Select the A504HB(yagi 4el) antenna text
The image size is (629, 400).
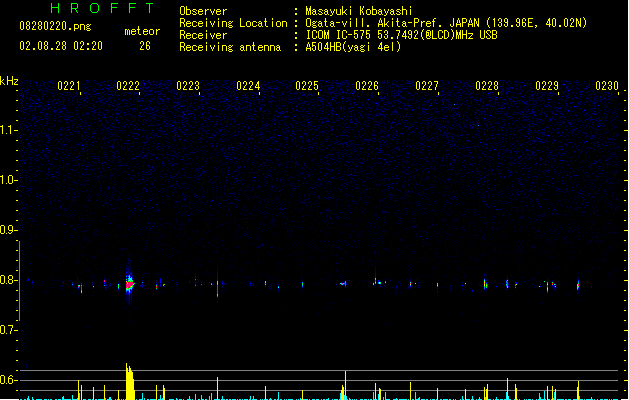(x=353, y=47)
